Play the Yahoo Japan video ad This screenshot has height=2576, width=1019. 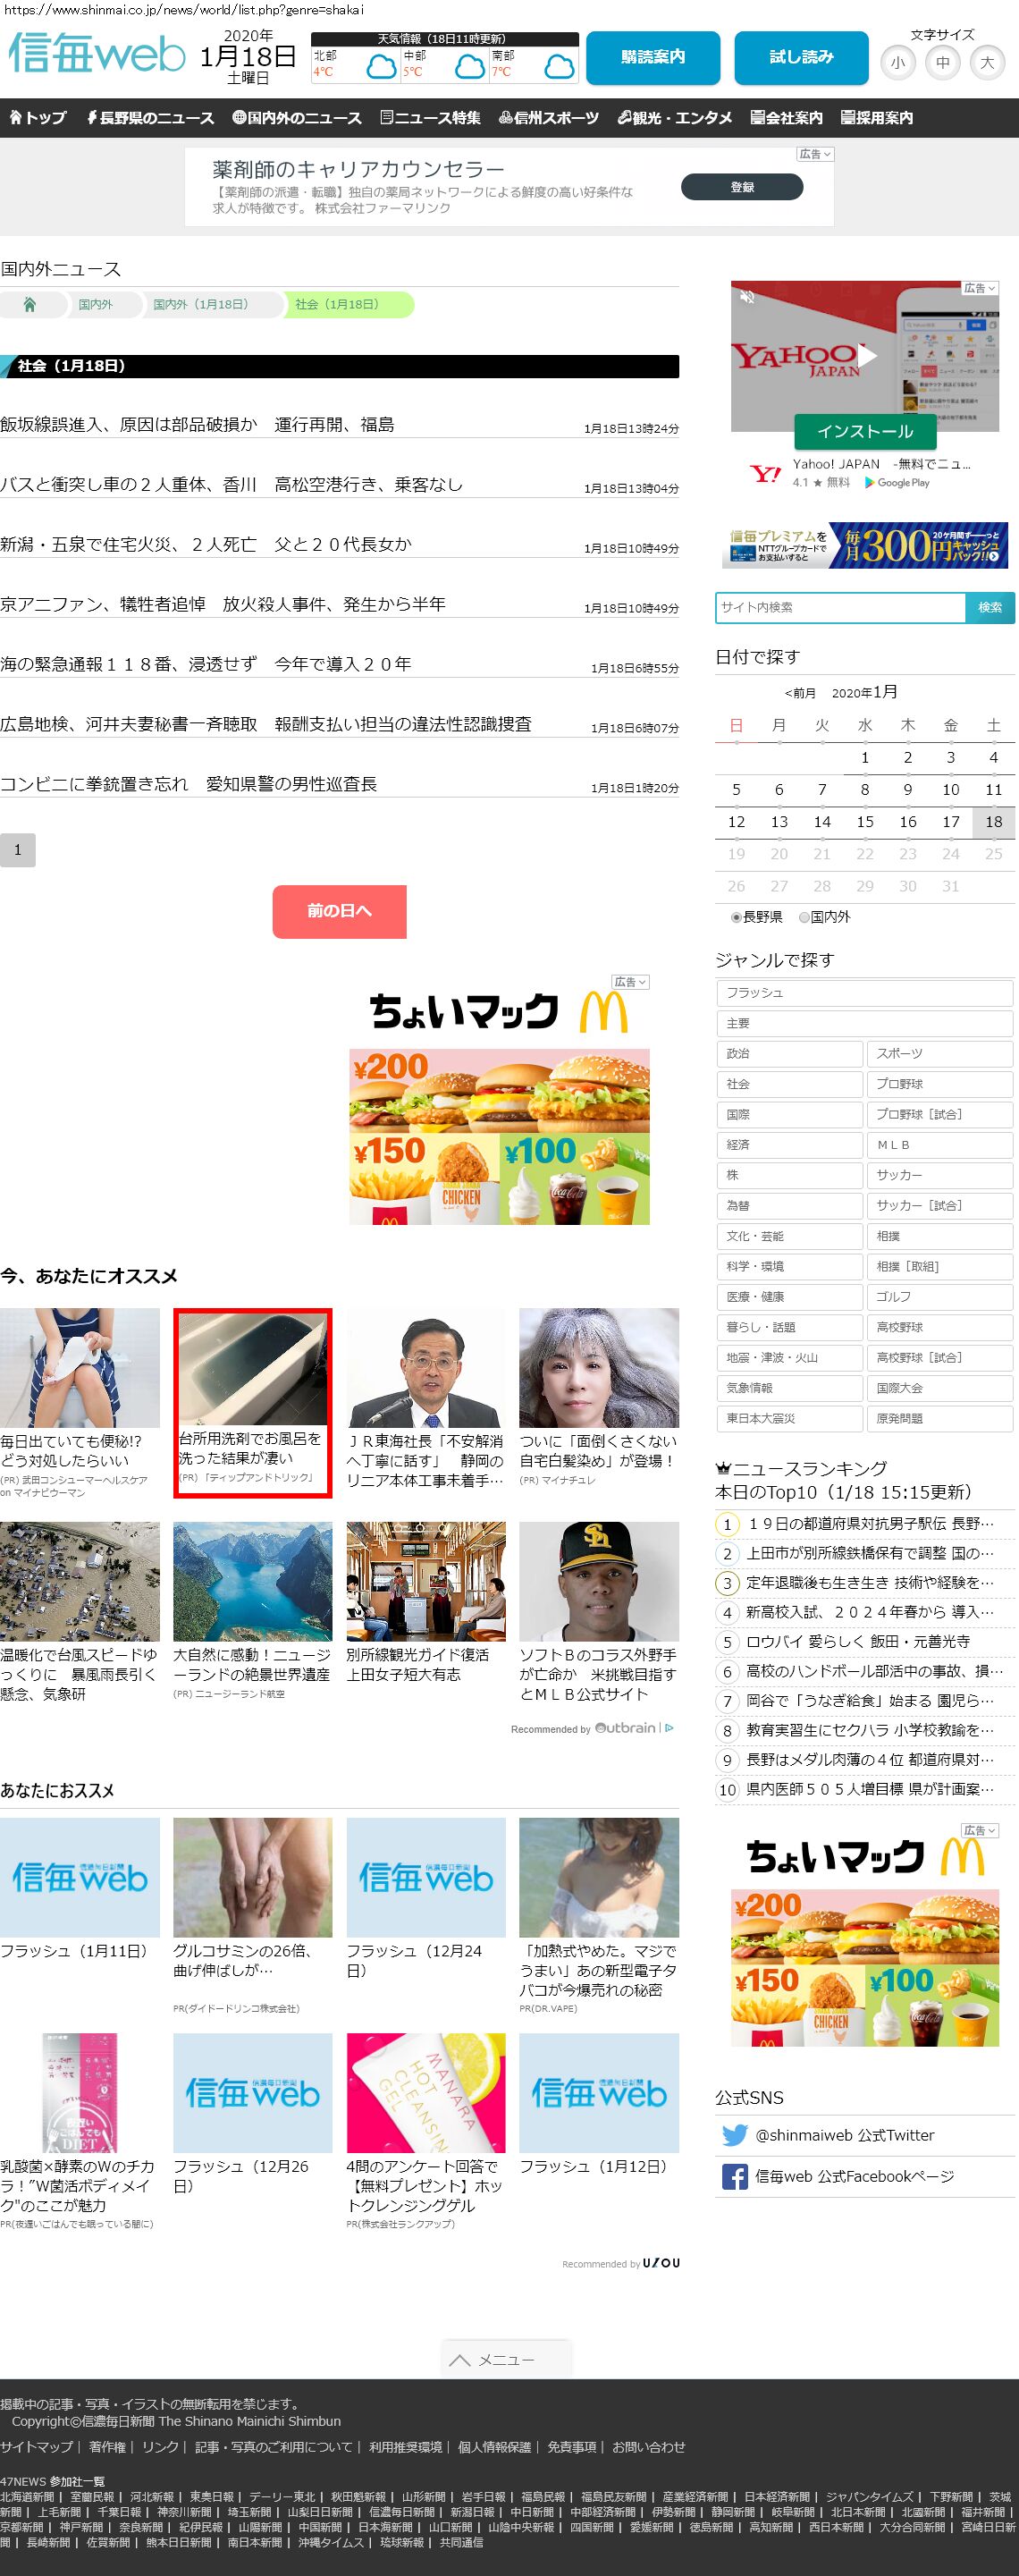click(x=866, y=355)
